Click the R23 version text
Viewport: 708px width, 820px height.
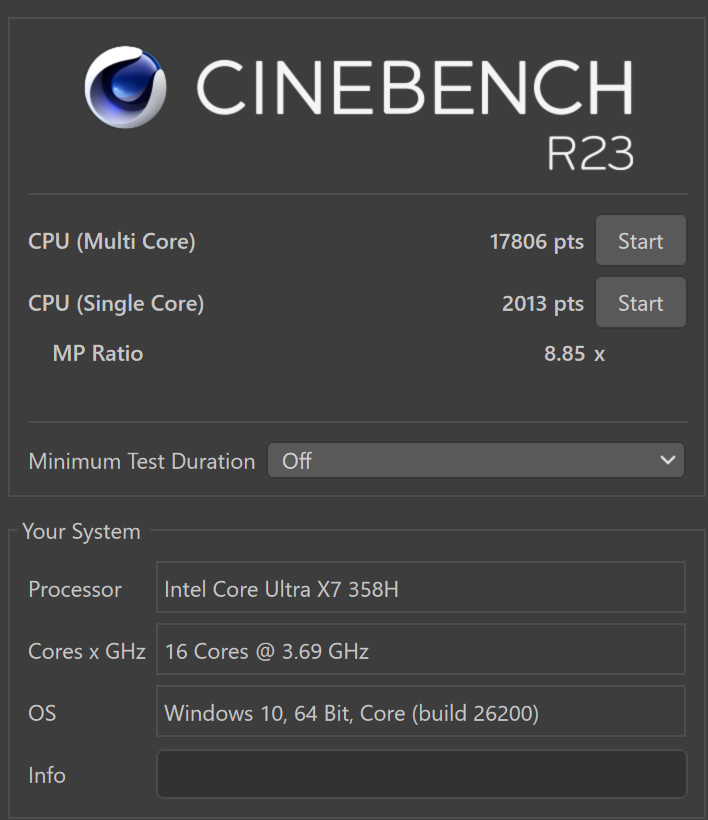point(590,153)
